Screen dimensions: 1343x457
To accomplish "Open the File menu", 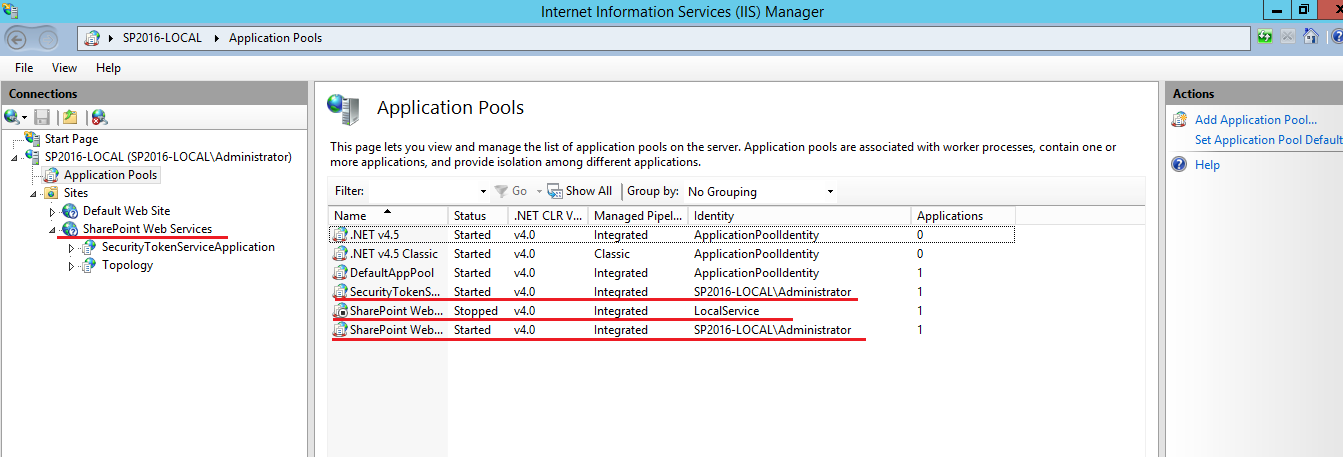I will 24,68.
